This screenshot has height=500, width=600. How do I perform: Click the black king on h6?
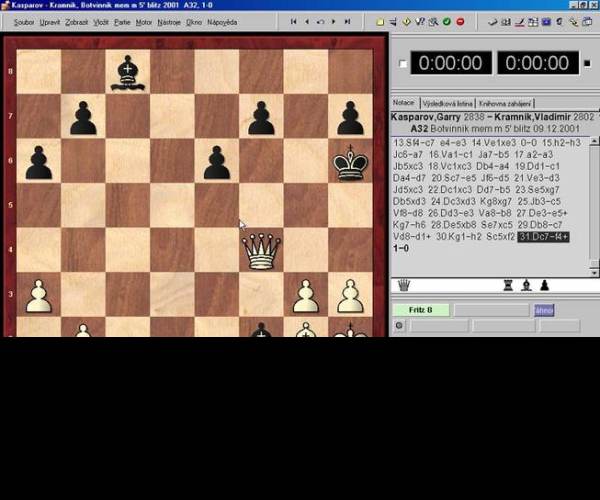coord(350,162)
